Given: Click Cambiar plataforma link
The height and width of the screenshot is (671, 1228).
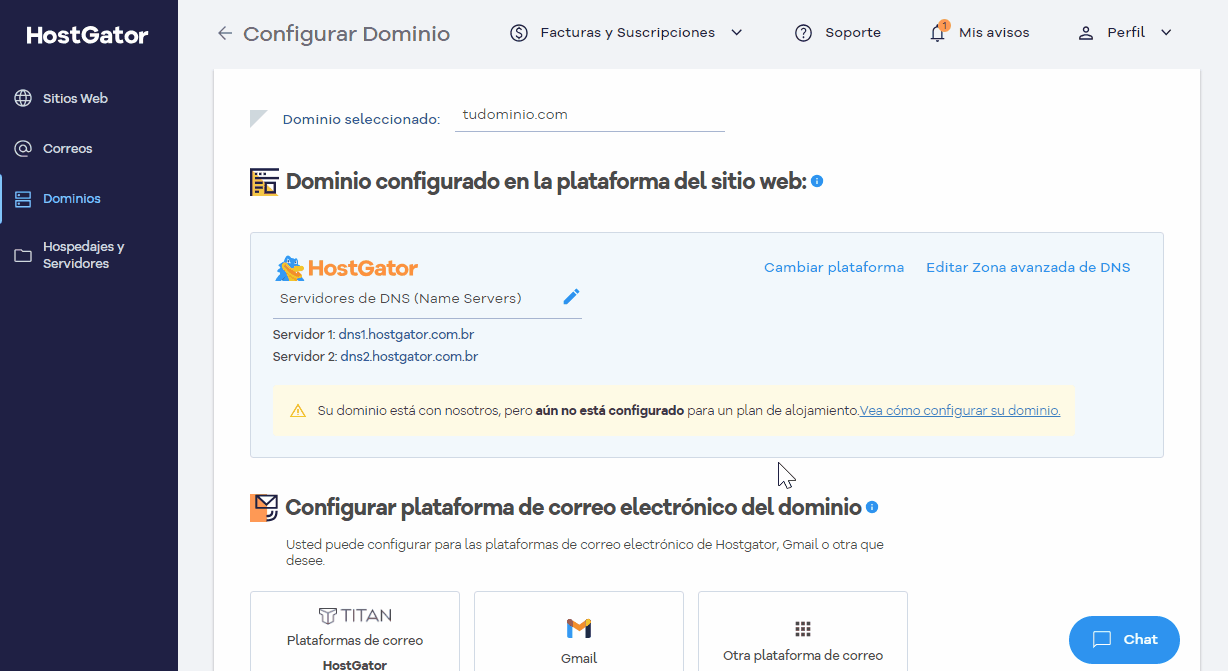Looking at the screenshot, I should (834, 268).
